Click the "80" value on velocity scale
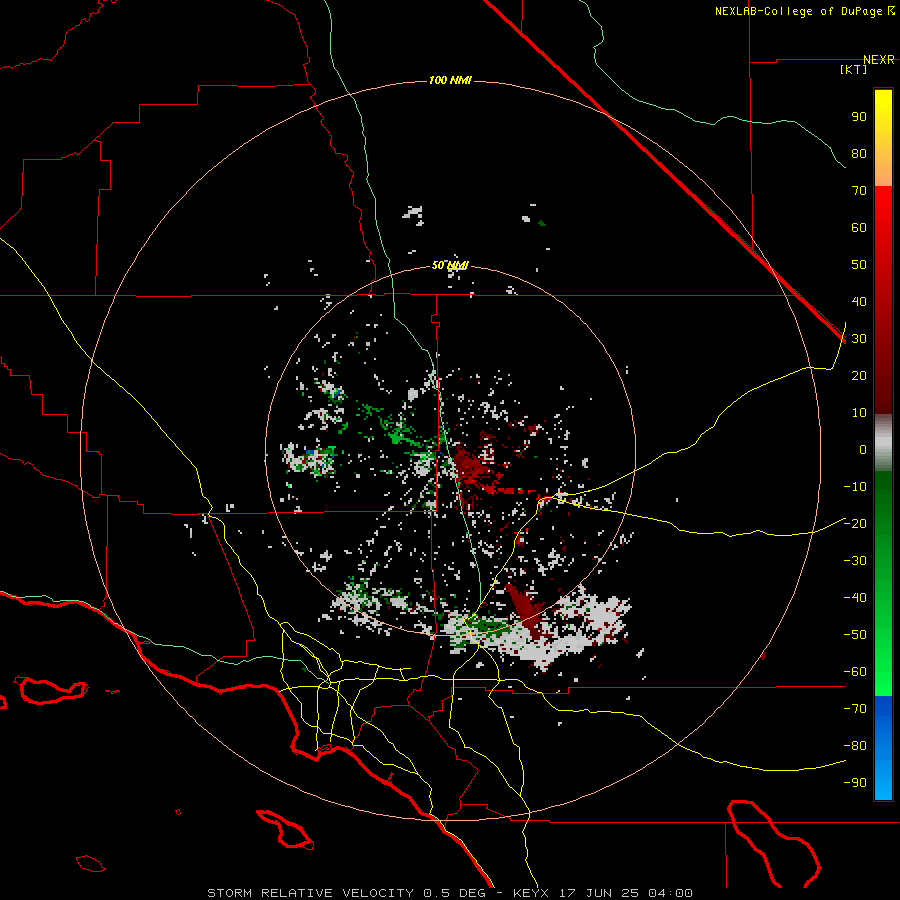Viewport: 900px width, 900px height. point(859,154)
